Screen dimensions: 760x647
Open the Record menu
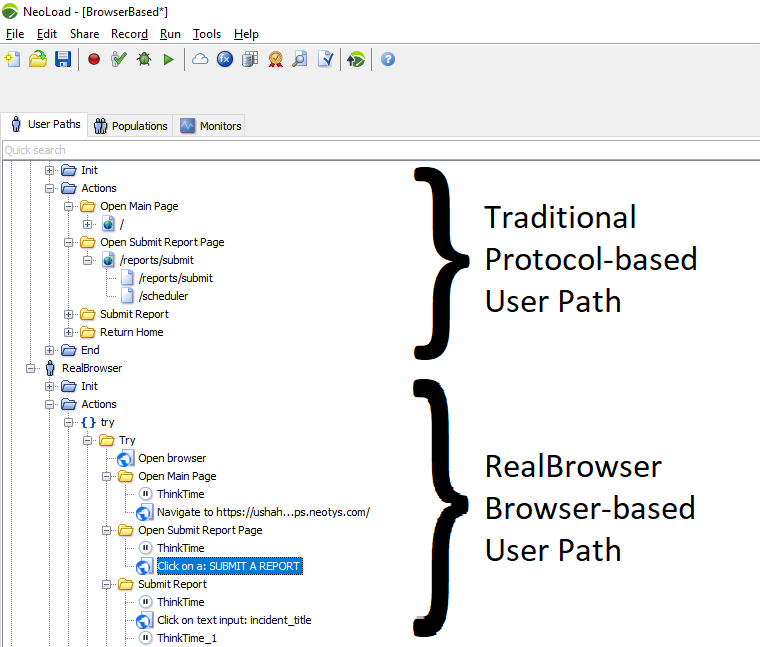(129, 34)
